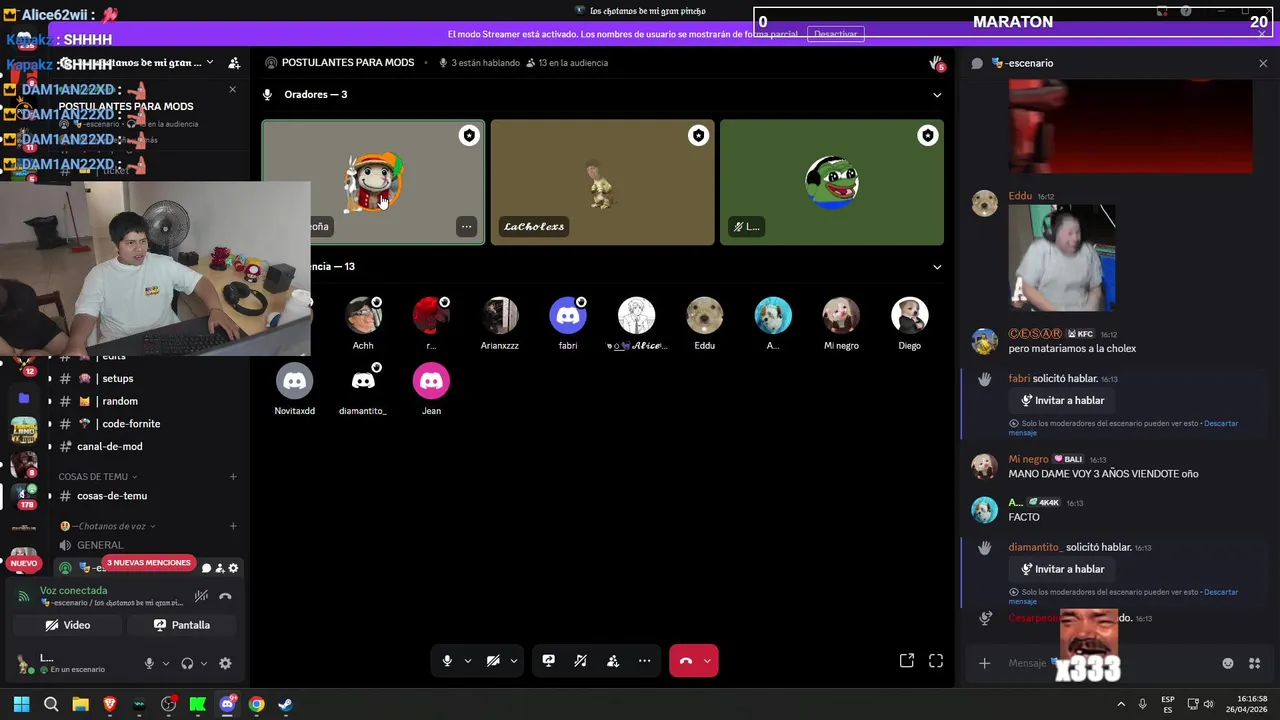This screenshot has height=720, width=1280.
Task: Pop out the stage window
Action: [906, 661]
